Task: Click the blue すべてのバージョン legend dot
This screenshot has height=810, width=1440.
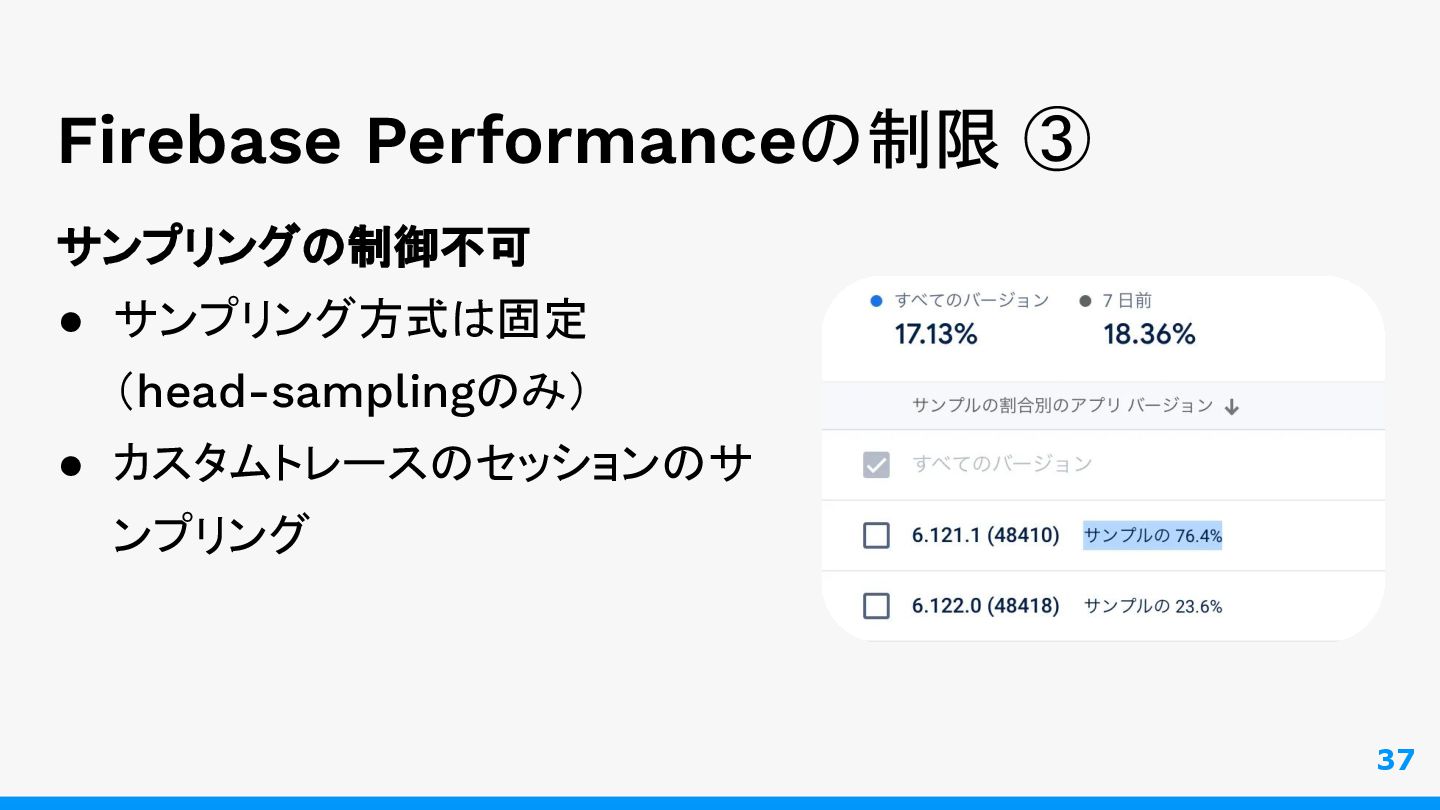Action: (877, 300)
